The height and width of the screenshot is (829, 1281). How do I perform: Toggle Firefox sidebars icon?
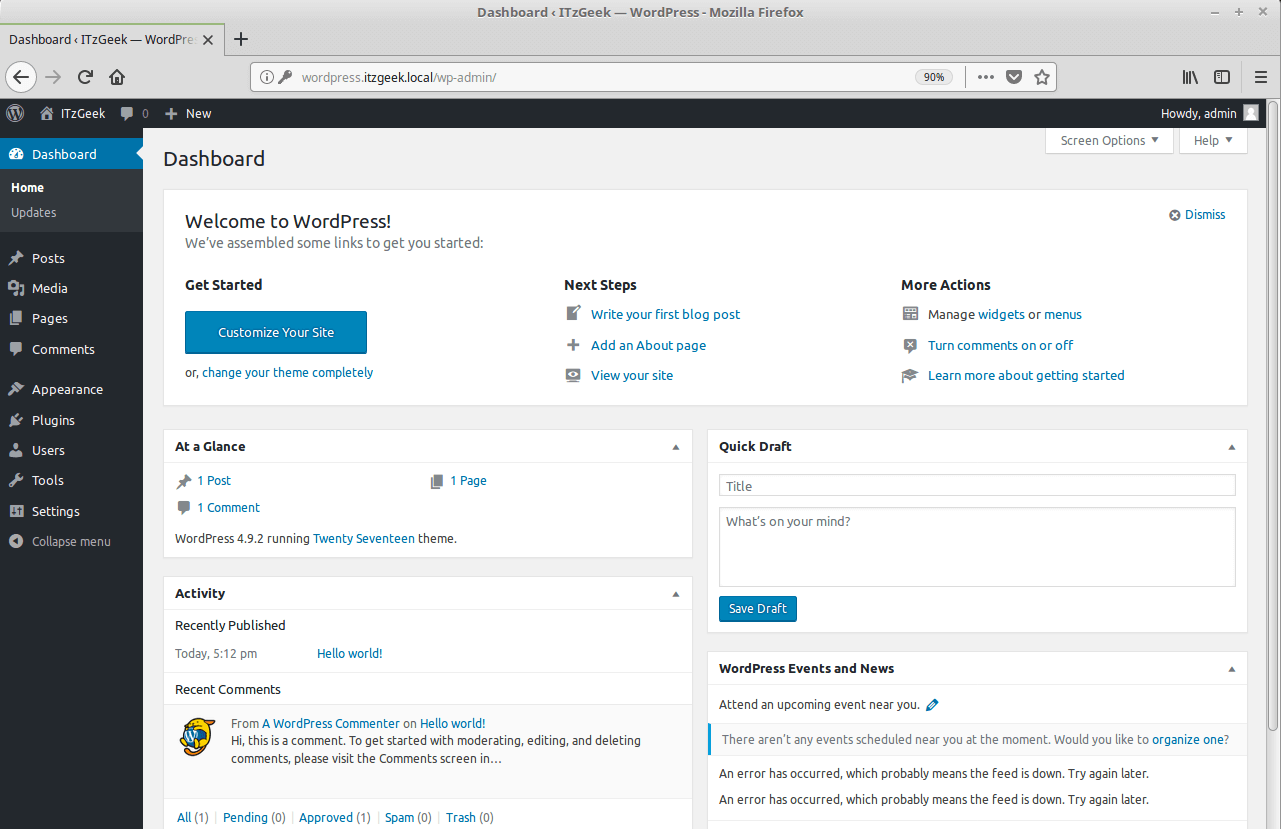pos(1222,77)
